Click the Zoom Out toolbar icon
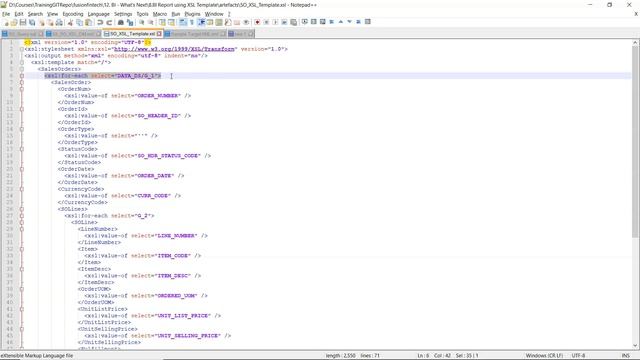640x360 pixels. click(x=151, y=22)
